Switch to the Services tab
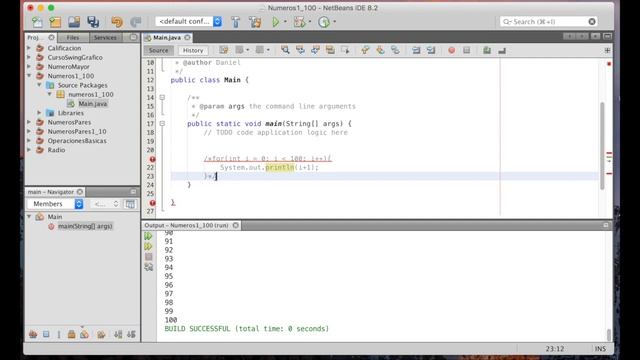640x360 pixels. point(105,38)
